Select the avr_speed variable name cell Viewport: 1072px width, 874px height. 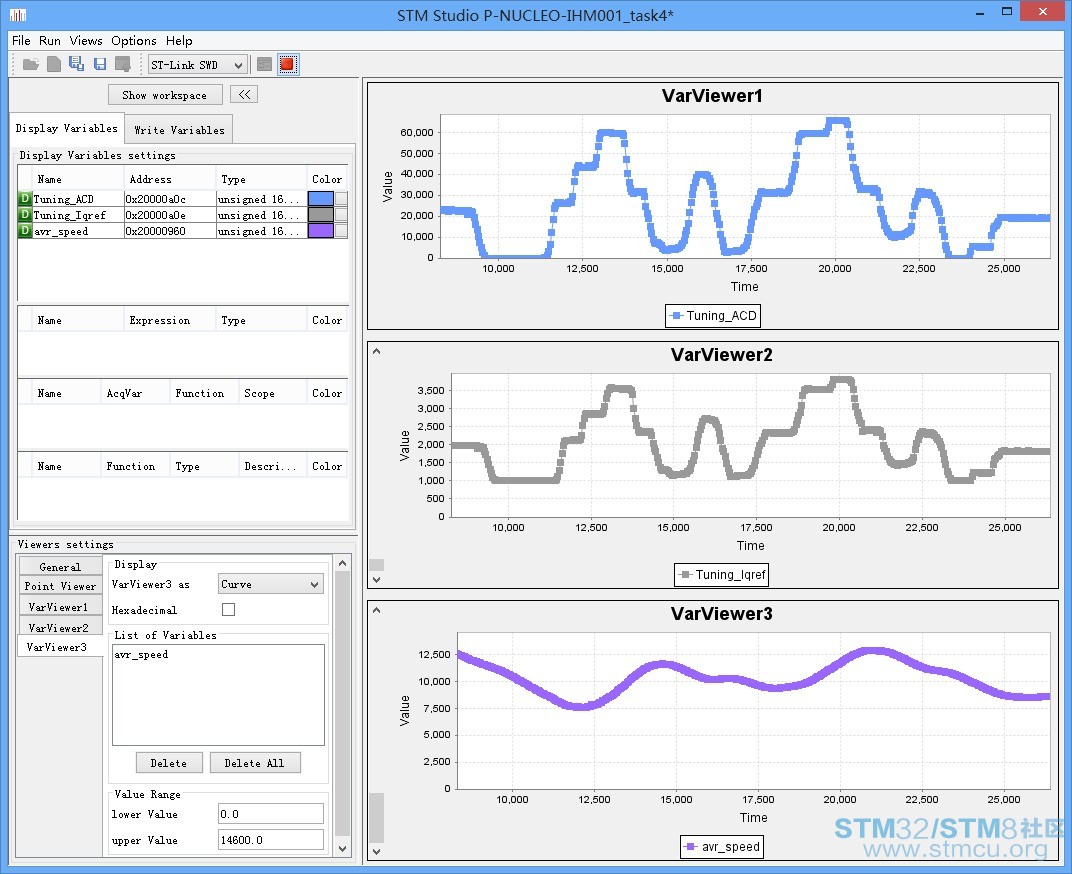click(x=78, y=231)
